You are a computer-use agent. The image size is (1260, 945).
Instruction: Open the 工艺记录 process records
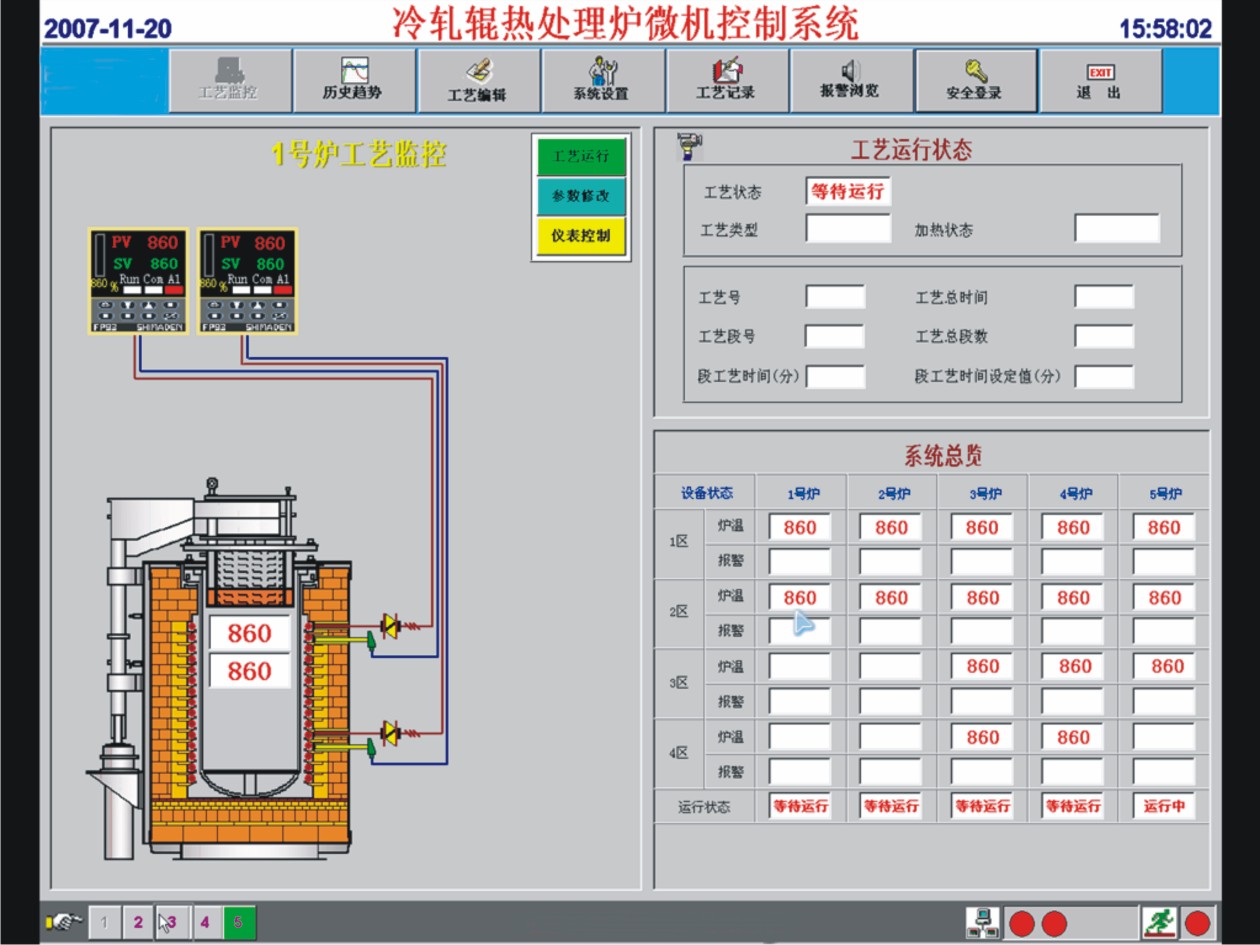pos(727,81)
